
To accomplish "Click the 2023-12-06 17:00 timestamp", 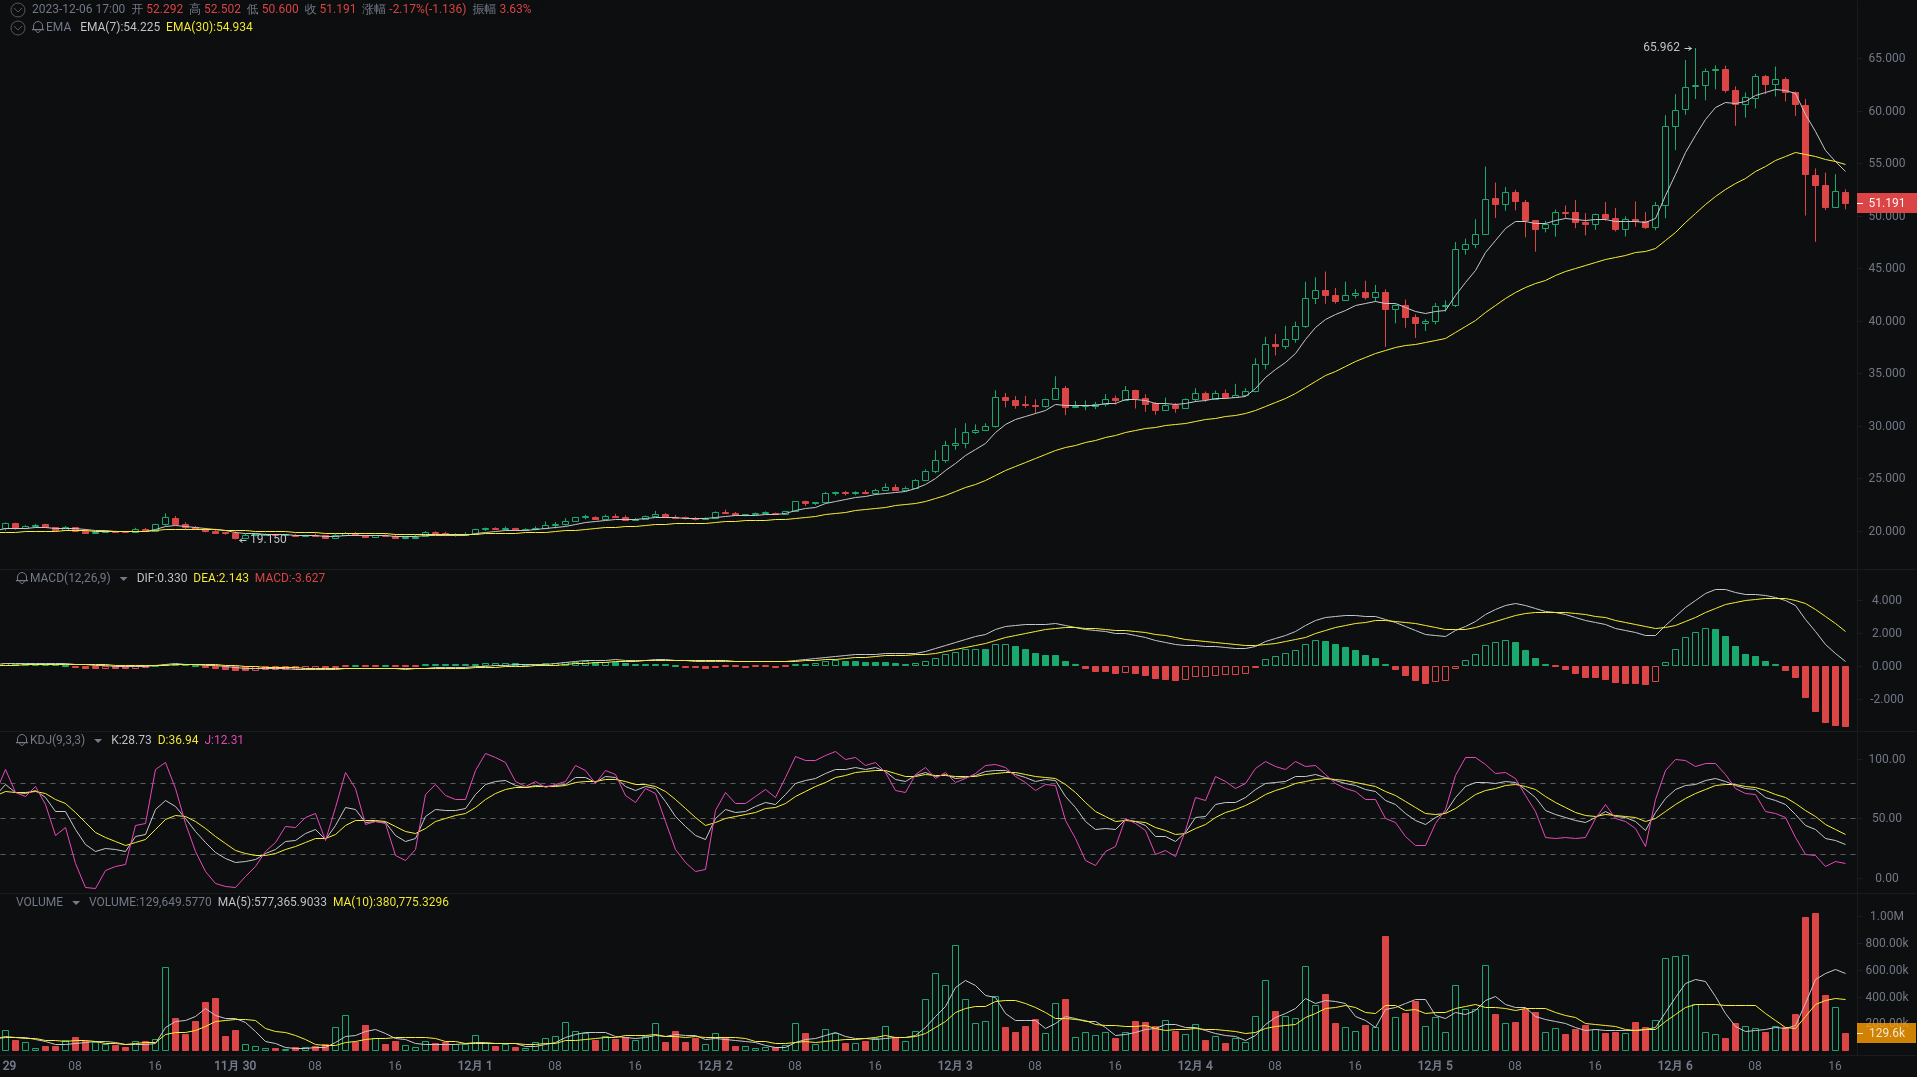I will [78, 9].
